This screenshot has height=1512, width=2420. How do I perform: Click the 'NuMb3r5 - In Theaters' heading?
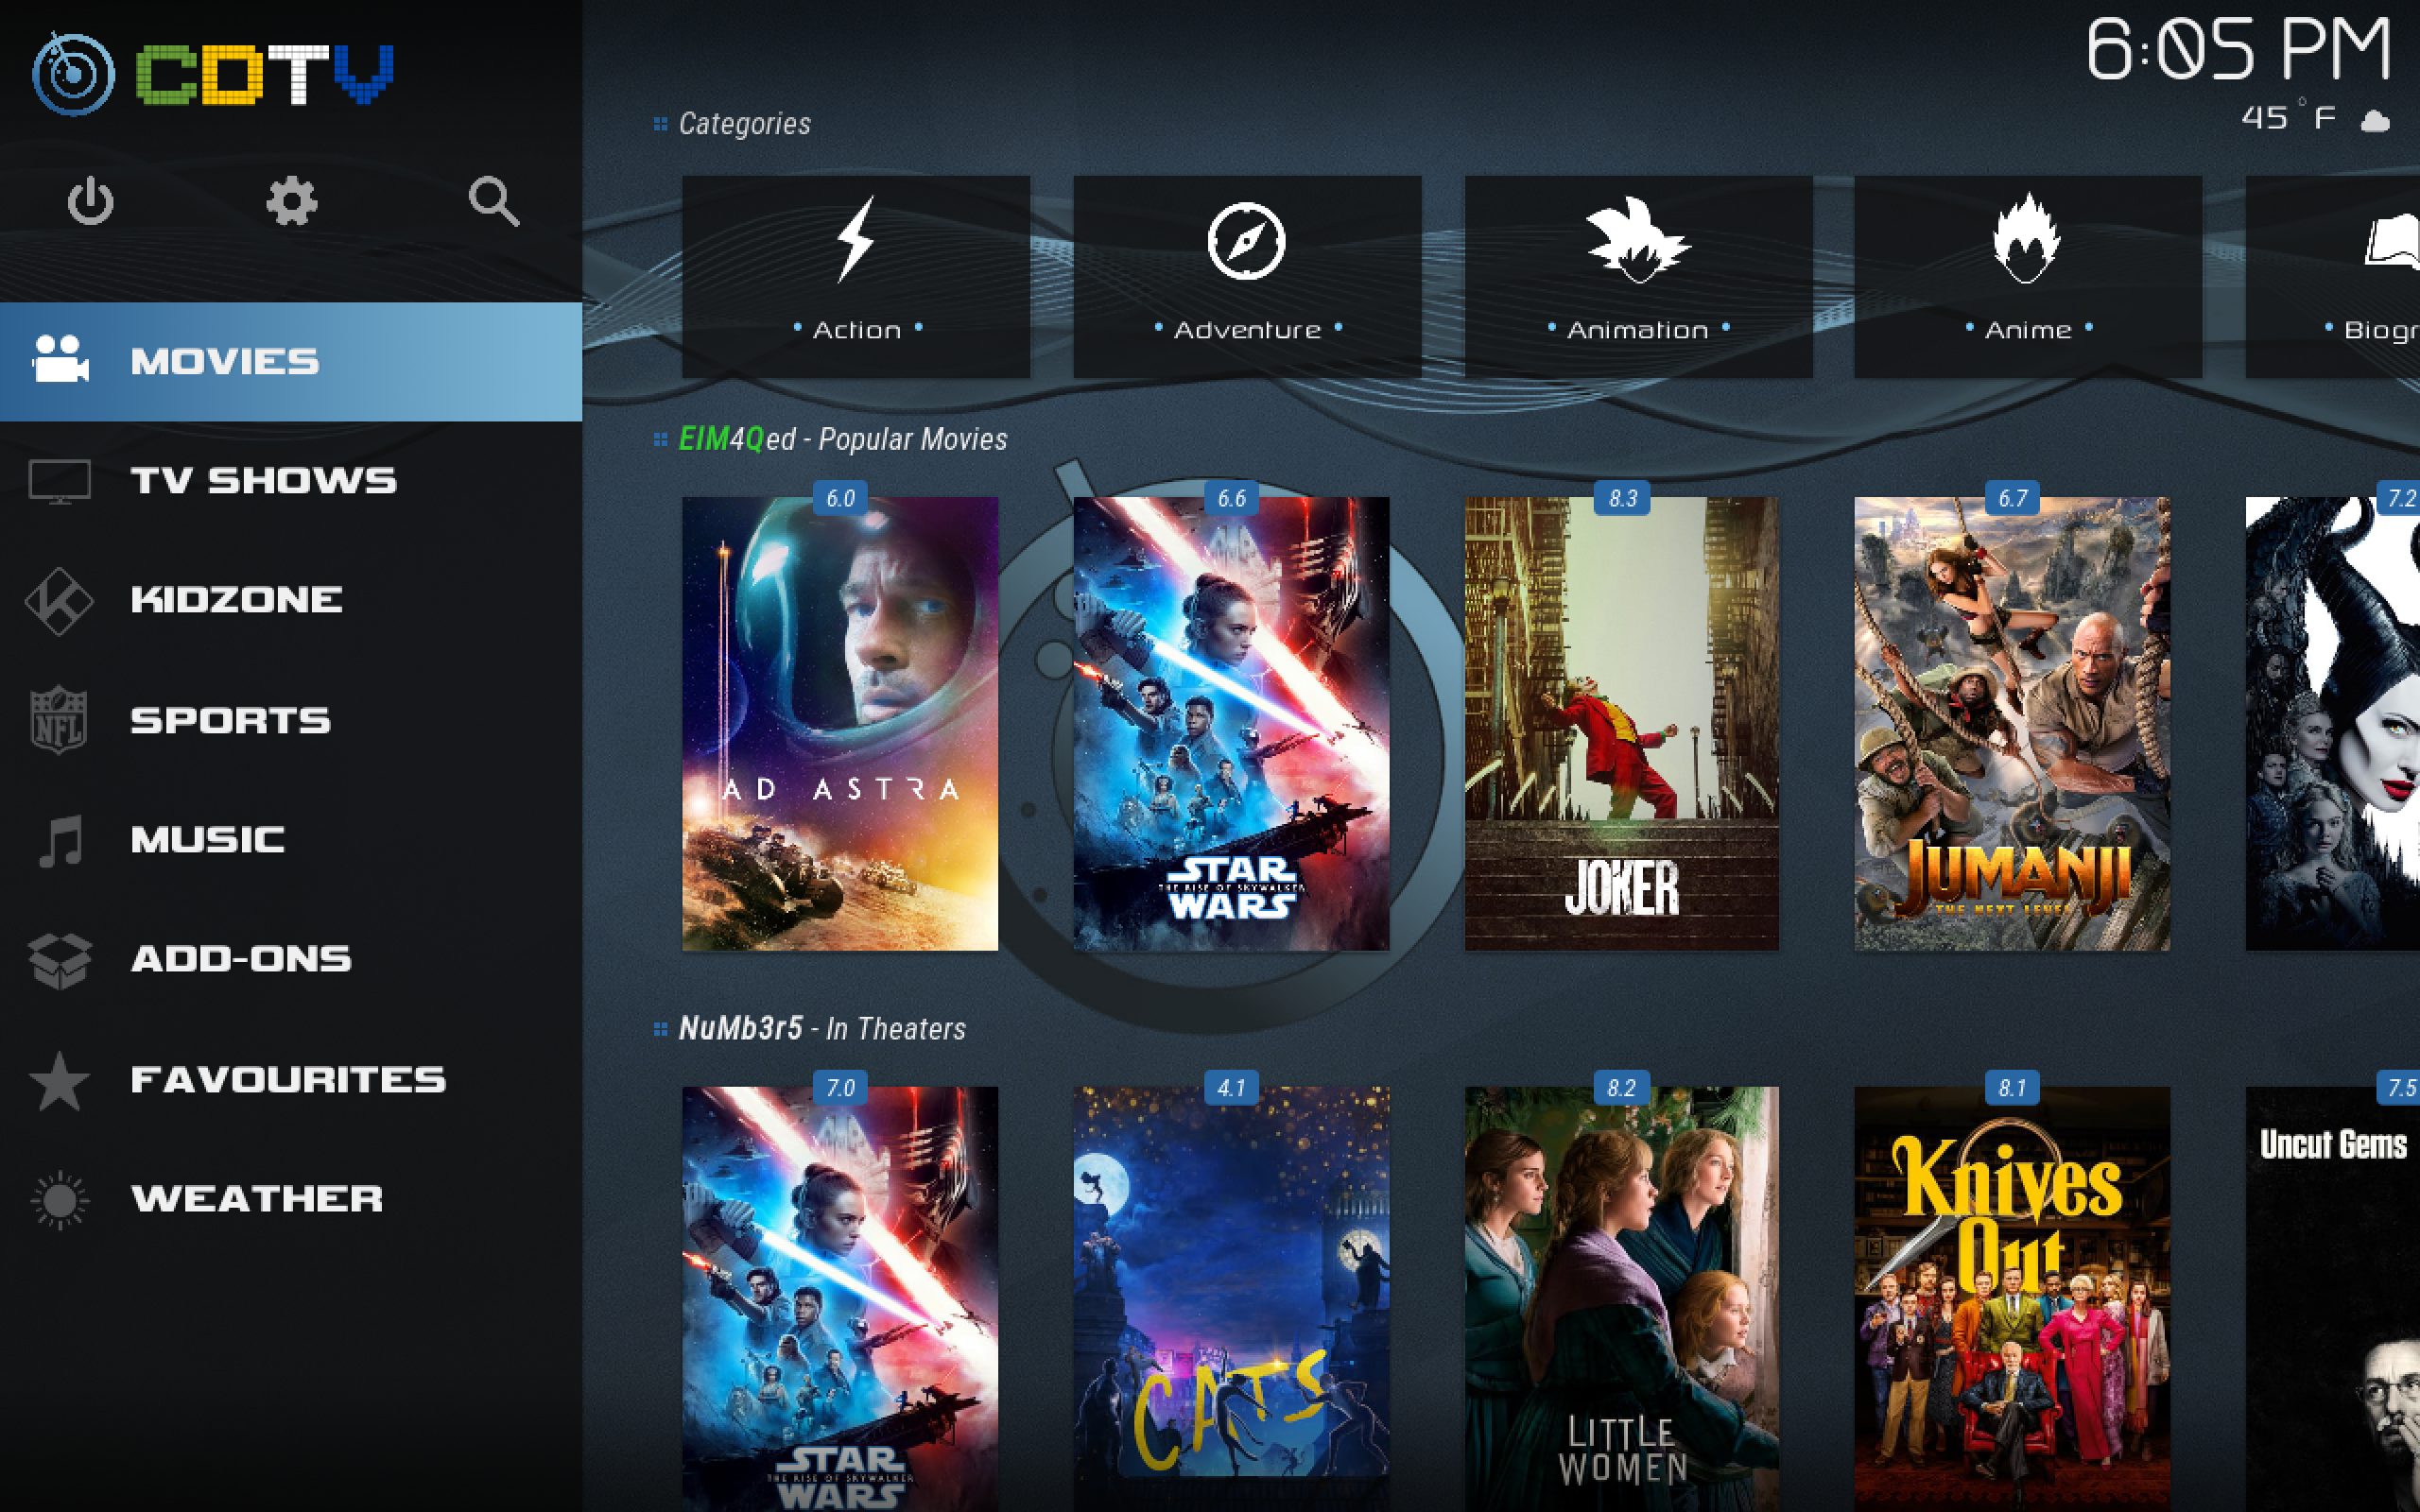coord(822,1029)
